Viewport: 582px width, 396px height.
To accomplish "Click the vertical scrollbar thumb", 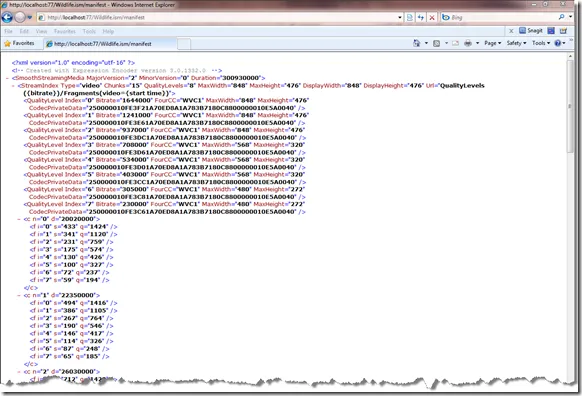I will 570,106.
